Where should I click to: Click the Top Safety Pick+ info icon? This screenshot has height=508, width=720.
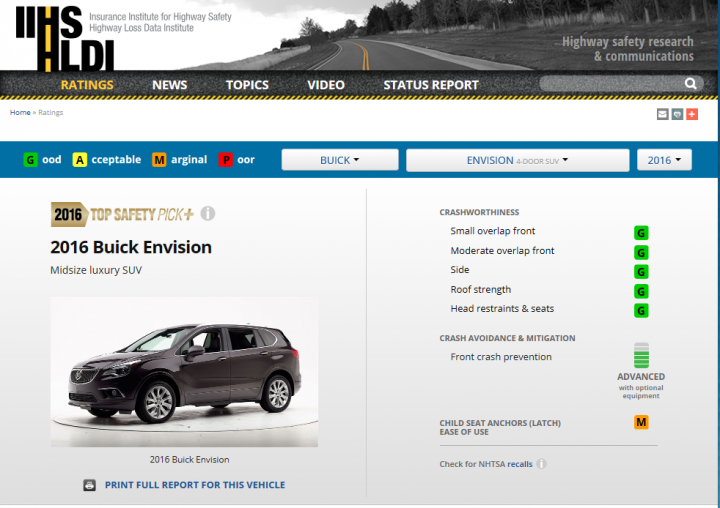tap(208, 214)
